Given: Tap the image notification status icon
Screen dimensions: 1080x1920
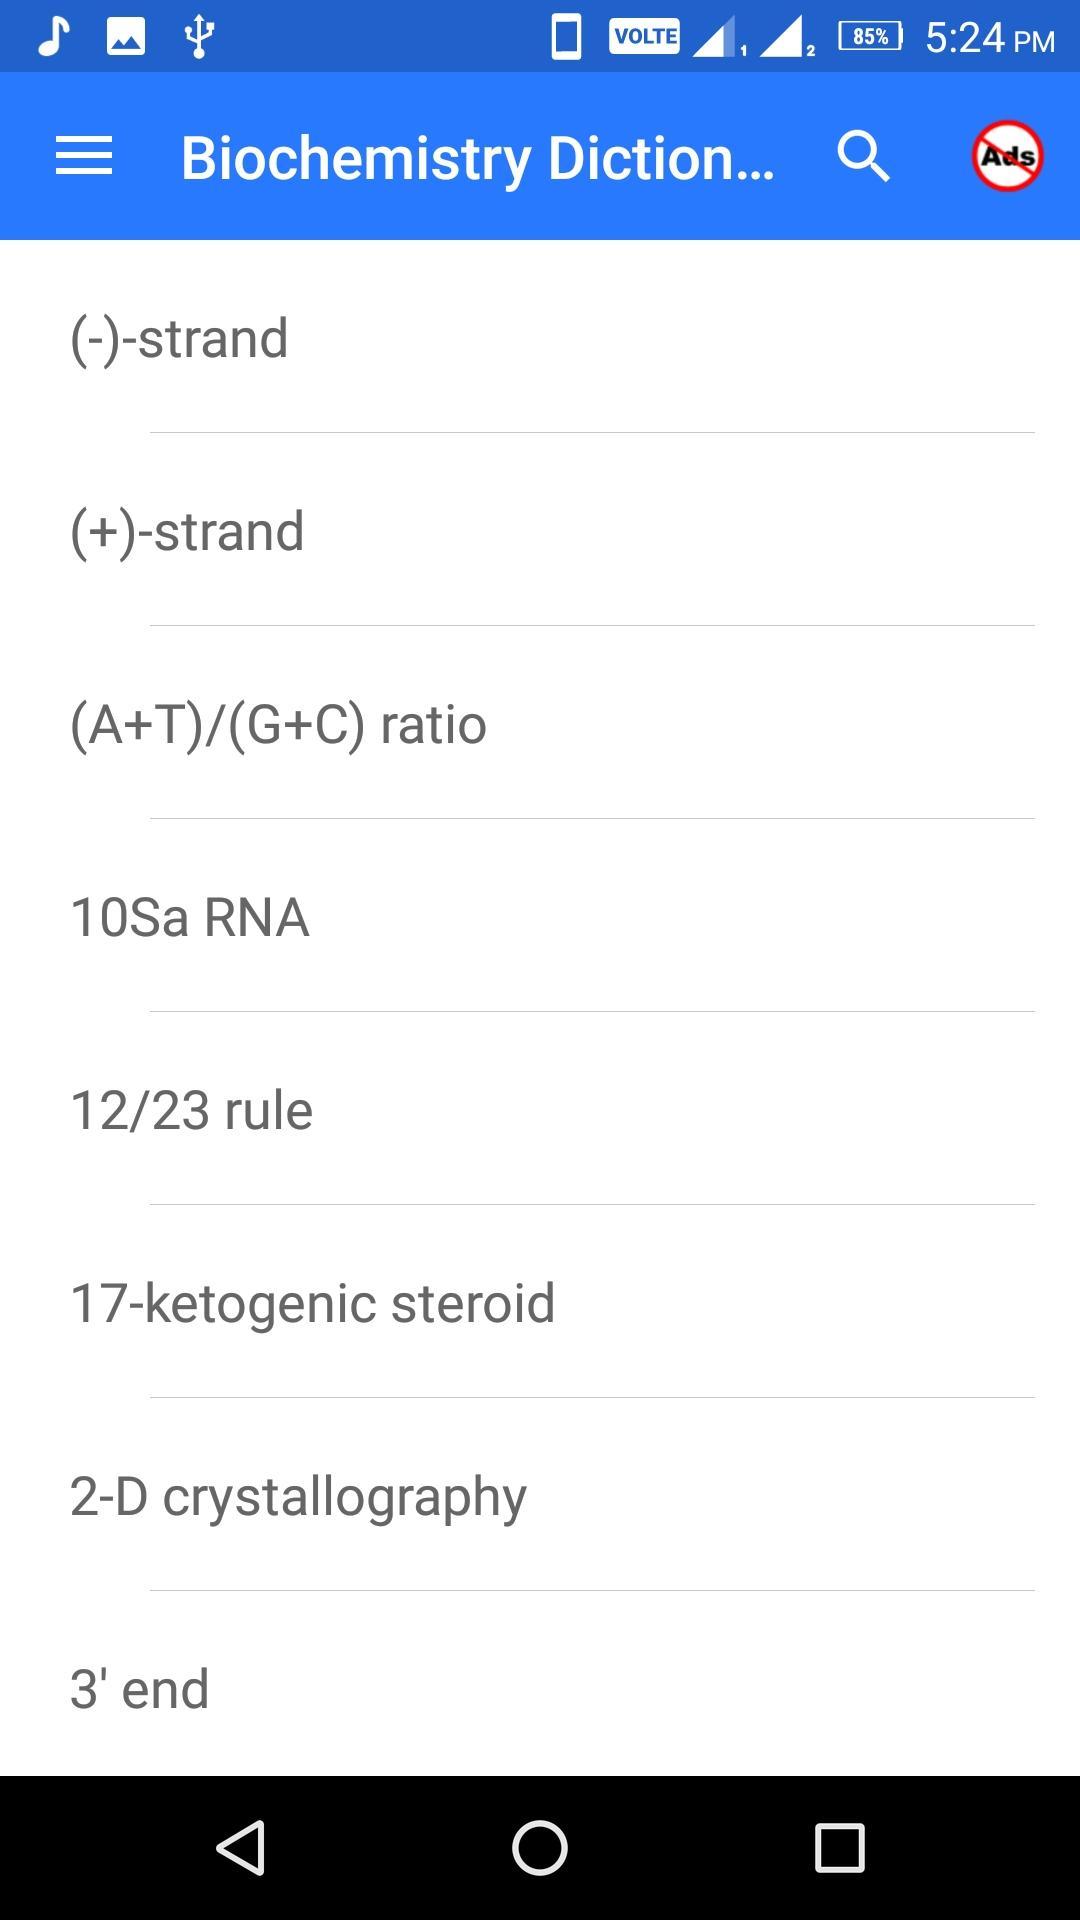Looking at the screenshot, I should click(126, 38).
